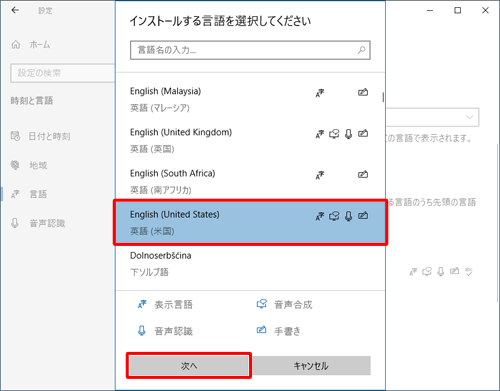
Task: Click the microphone icon in sidebar
Action: (15, 223)
